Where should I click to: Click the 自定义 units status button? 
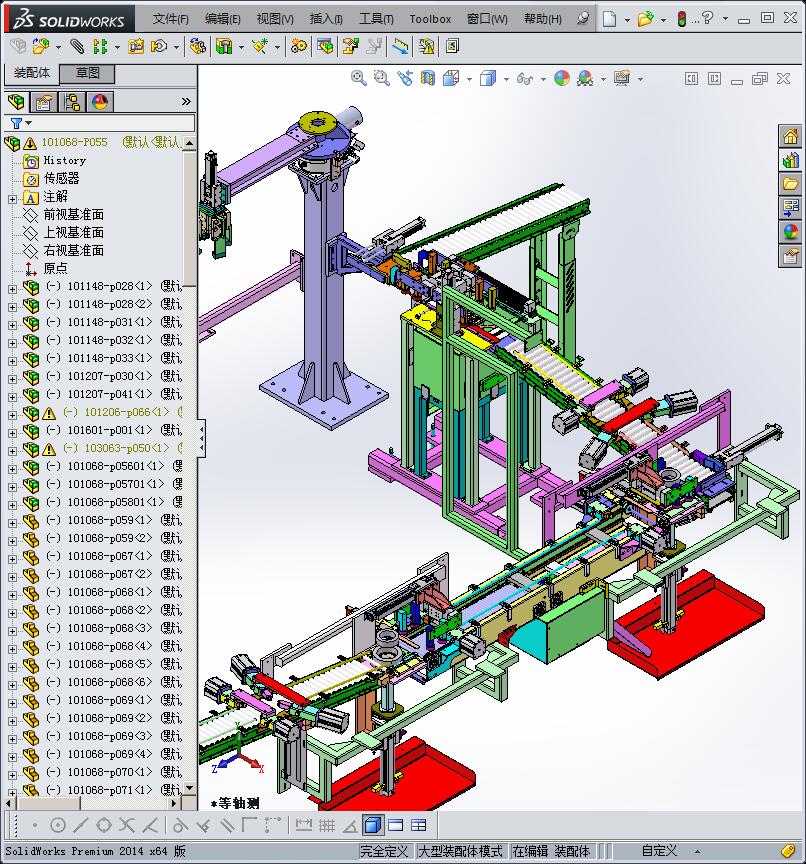(x=659, y=851)
